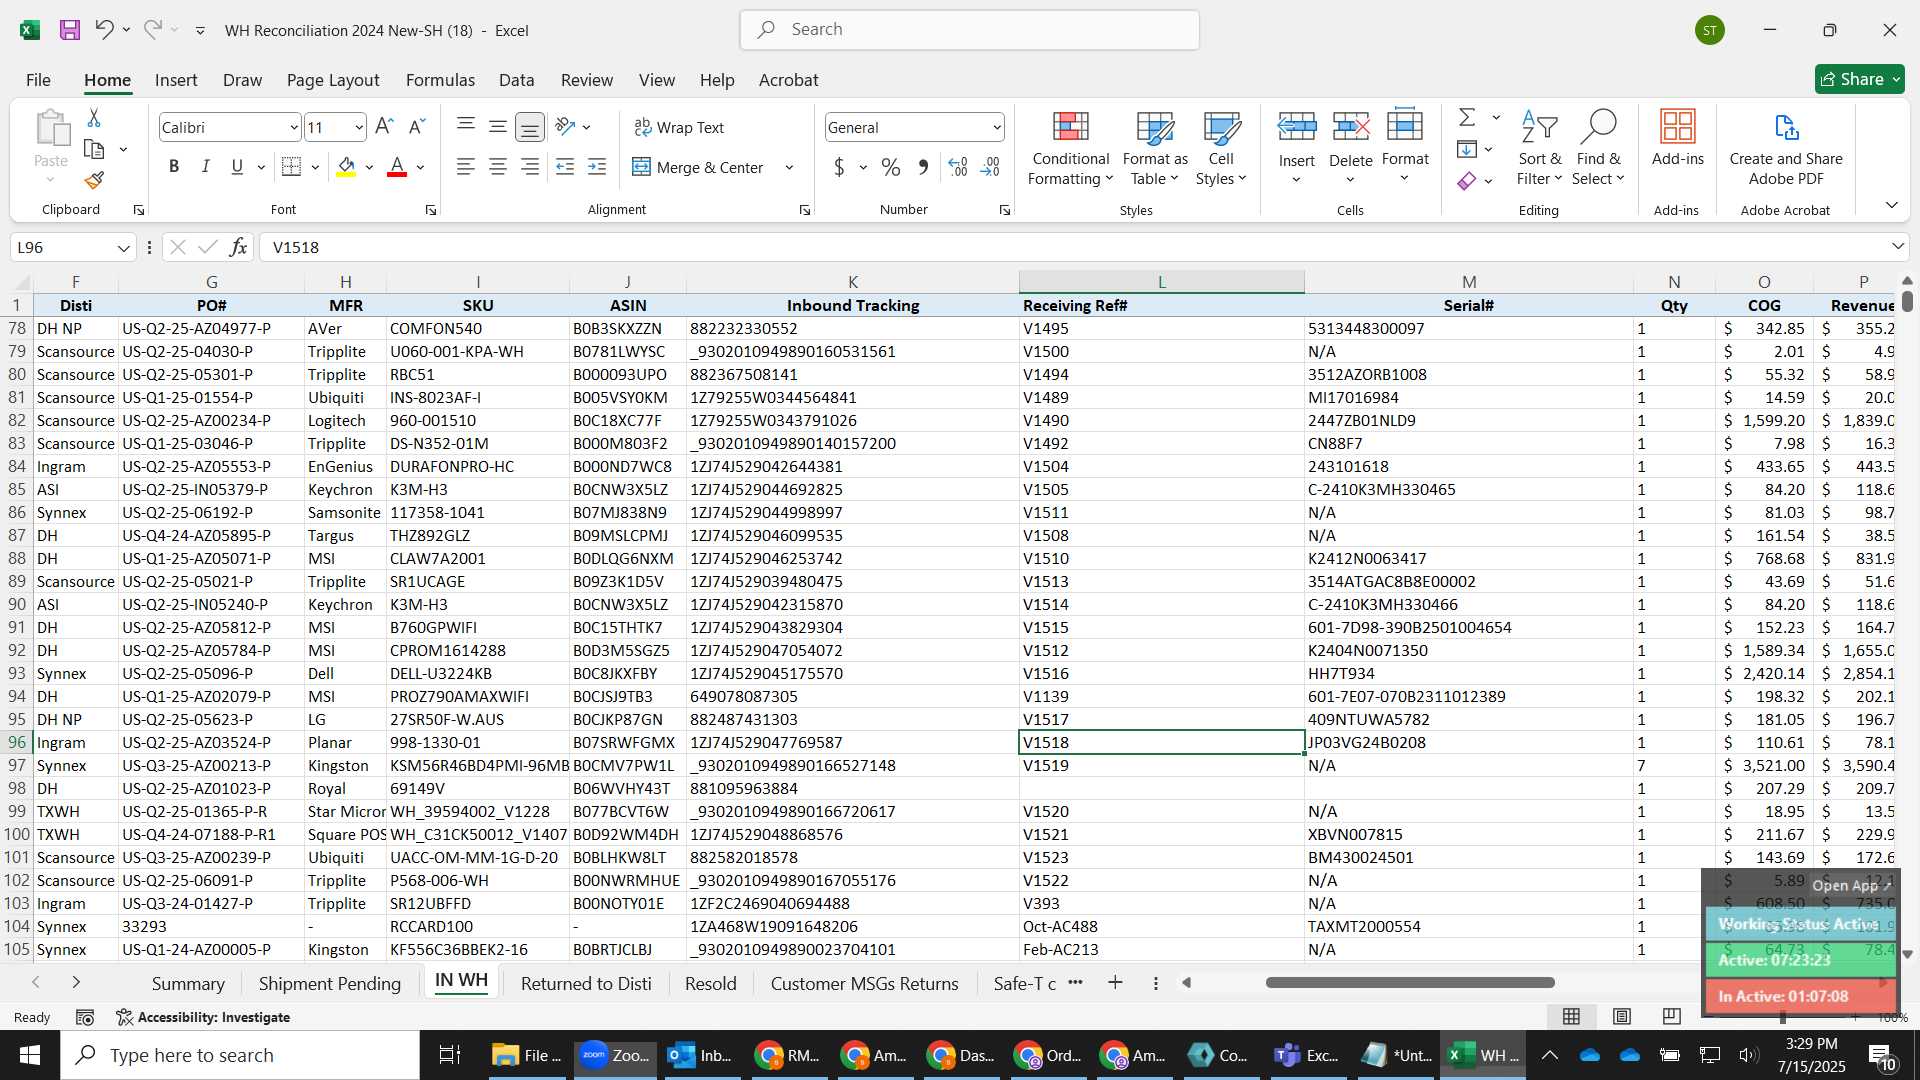Click the Decrease Decimal icon
The width and height of the screenshot is (1920, 1080).
click(990, 167)
